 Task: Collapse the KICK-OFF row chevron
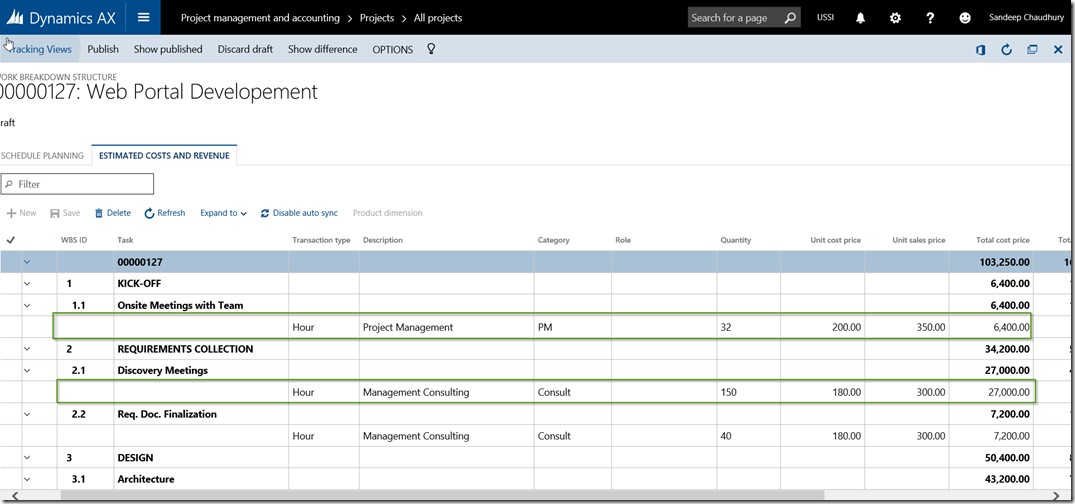27,284
